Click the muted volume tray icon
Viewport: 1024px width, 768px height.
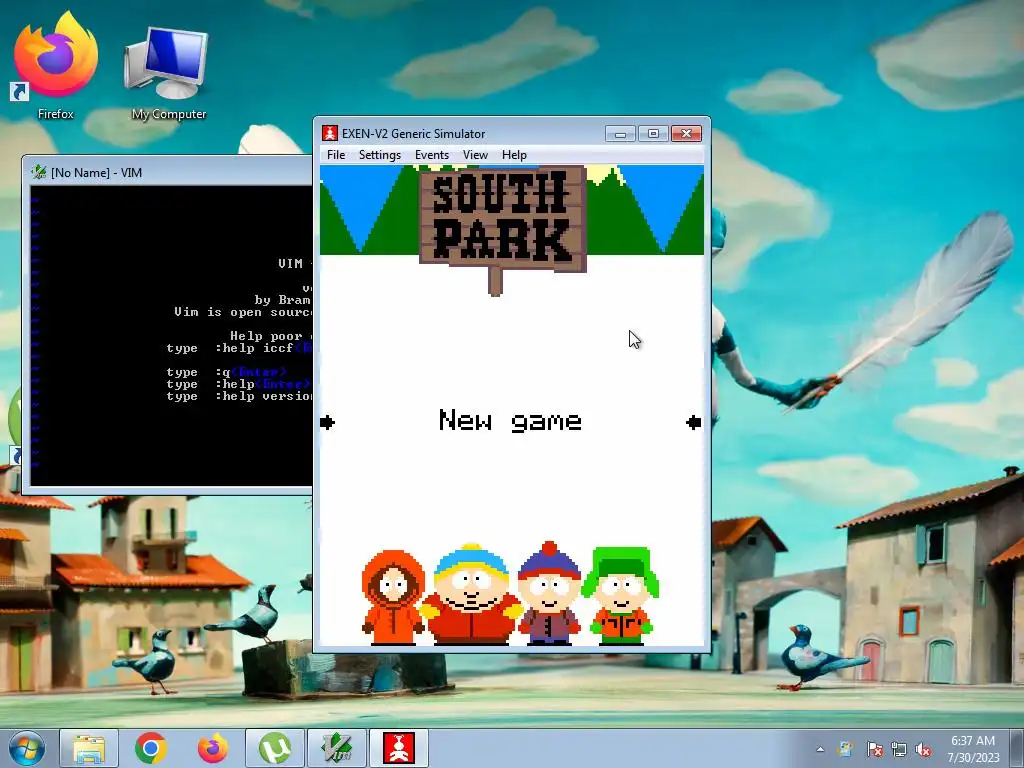tap(923, 749)
